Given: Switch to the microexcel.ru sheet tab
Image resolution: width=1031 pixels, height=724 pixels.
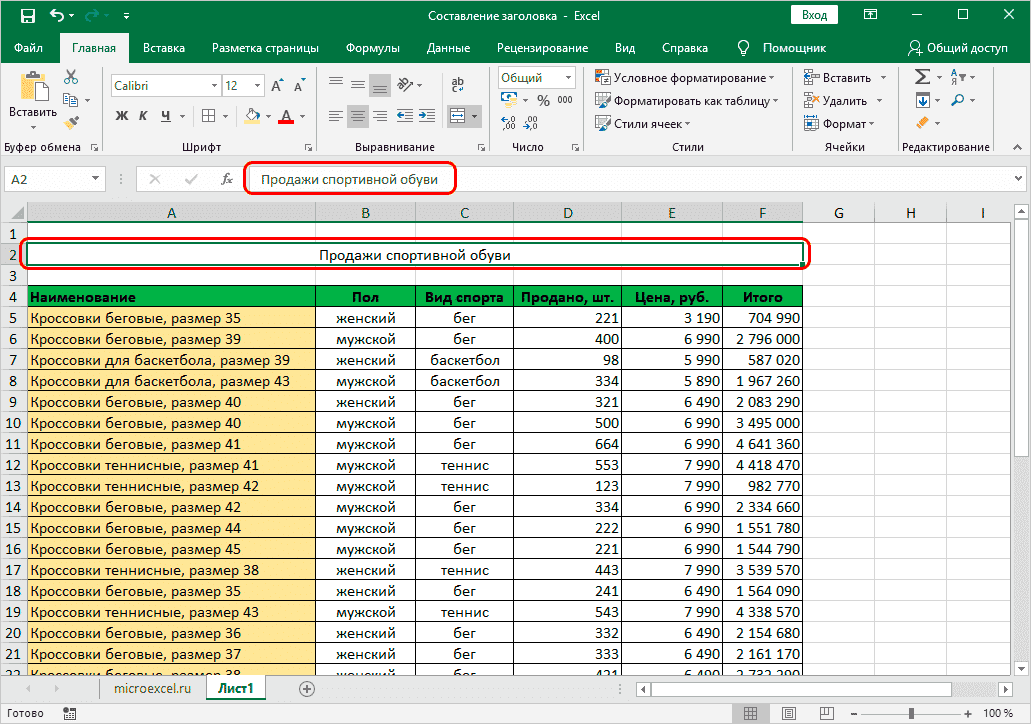Looking at the screenshot, I should pos(151,689).
